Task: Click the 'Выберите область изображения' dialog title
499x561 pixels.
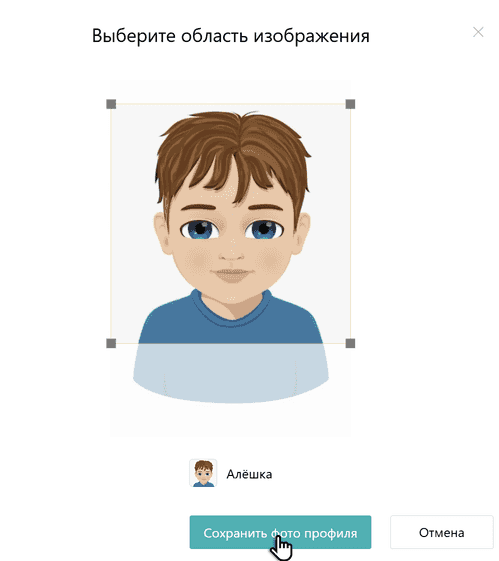Action: [x=231, y=36]
